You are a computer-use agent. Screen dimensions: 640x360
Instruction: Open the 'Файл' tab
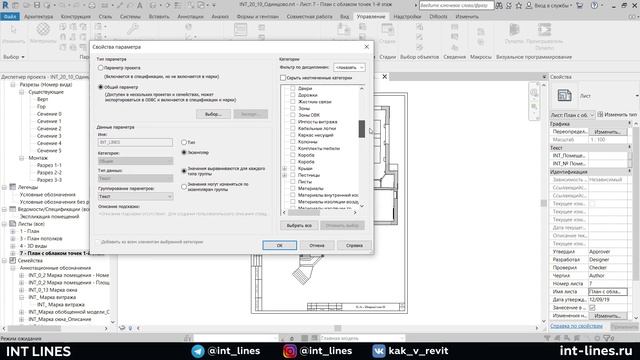[x=10, y=17]
